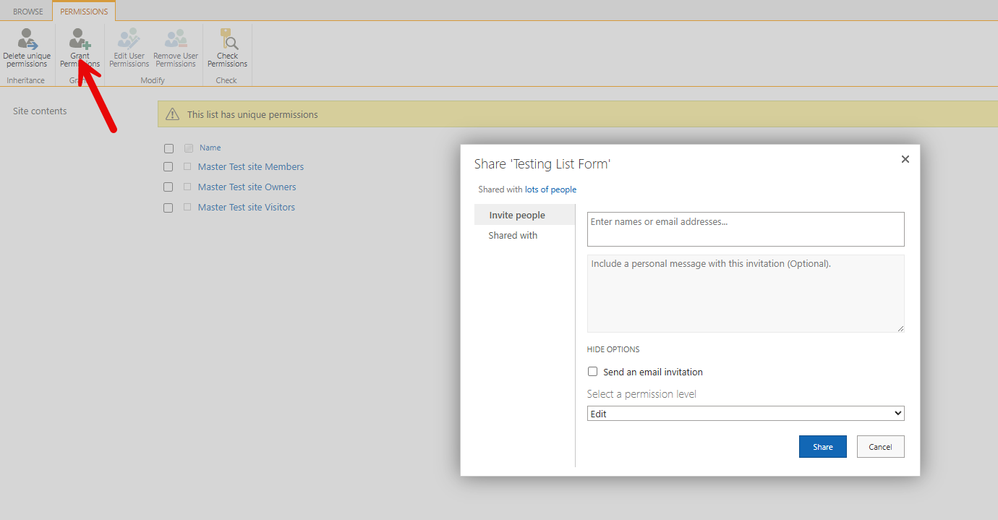Click the blue Share button
Image resolution: width=998 pixels, height=520 pixels.
[x=822, y=447]
